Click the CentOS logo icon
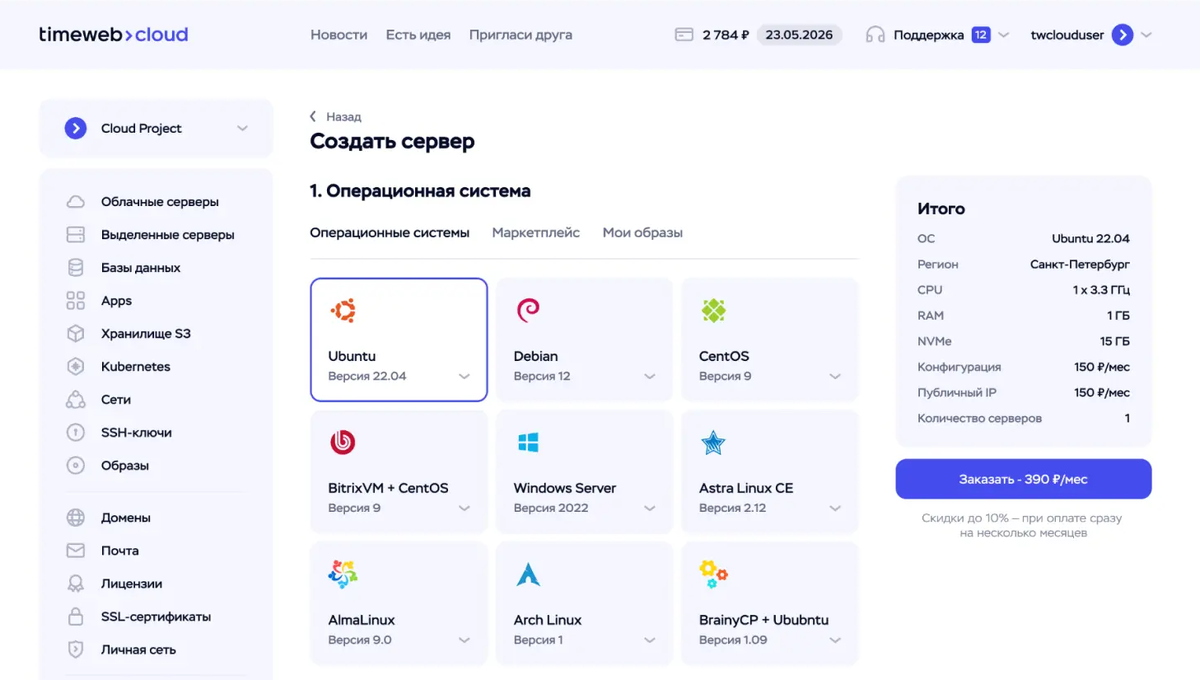The image size is (1200, 680). point(714,311)
